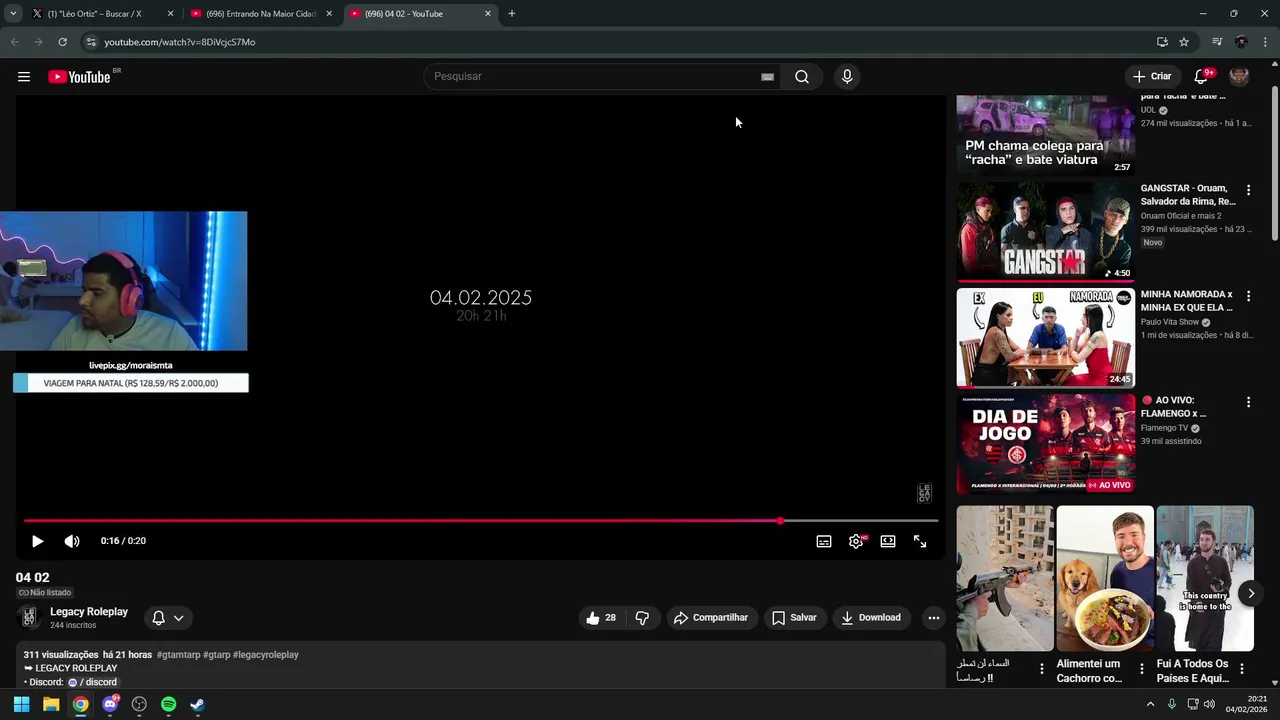Screen dimensions: 1280x720
Task: Open the golden retriever short thumbnail
Action: tap(1105, 578)
